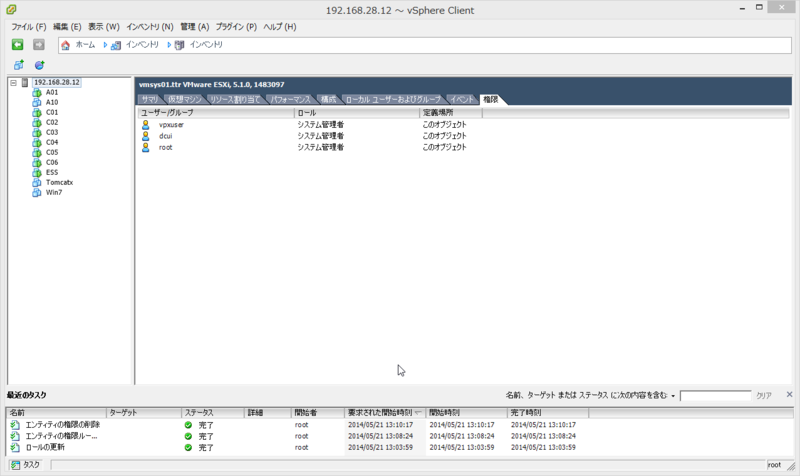Switch to the ローカル ユーザーおよびグループ tab

[x=393, y=99]
